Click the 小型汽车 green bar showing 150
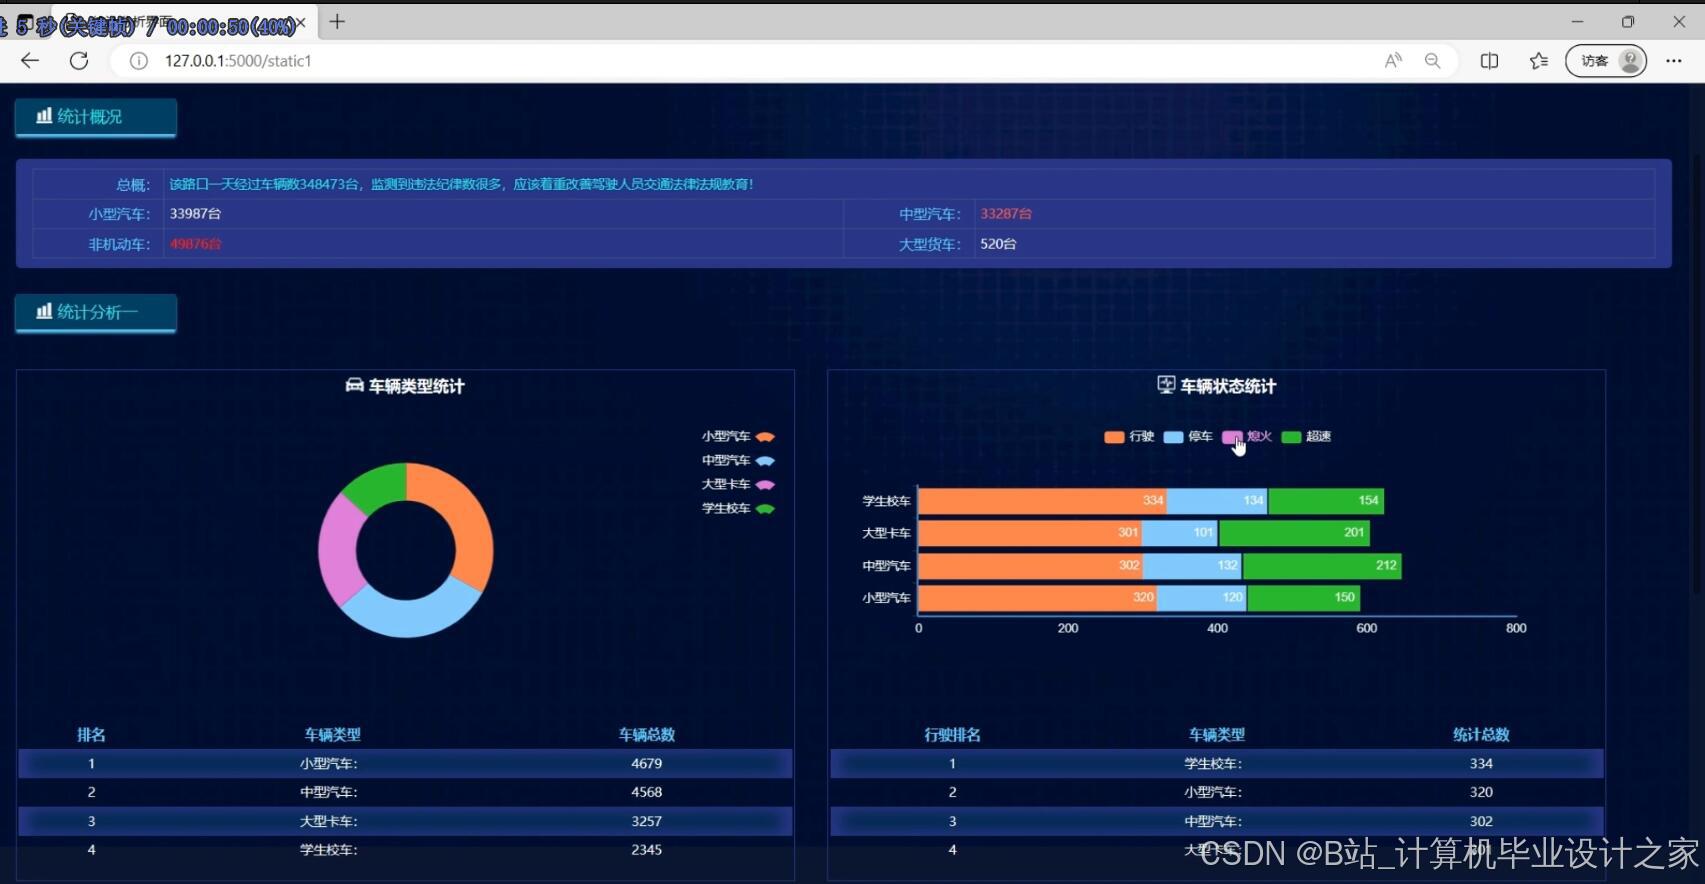This screenshot has height=884, width=1705. pos(1304,598)
